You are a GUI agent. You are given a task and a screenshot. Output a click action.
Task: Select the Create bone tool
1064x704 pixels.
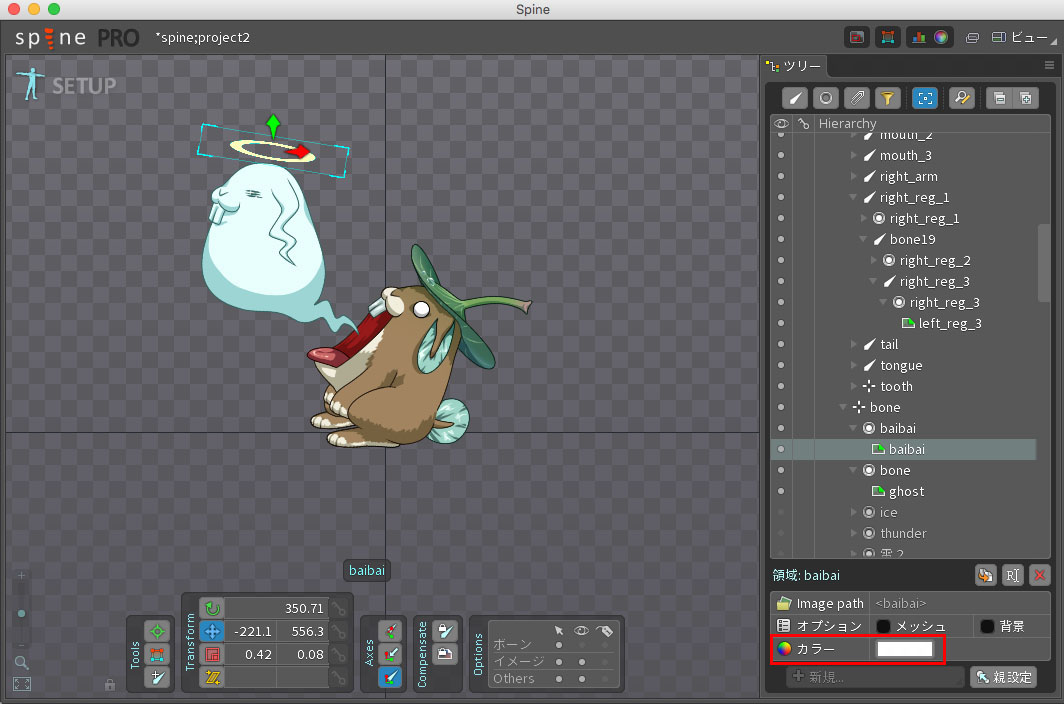157,678
